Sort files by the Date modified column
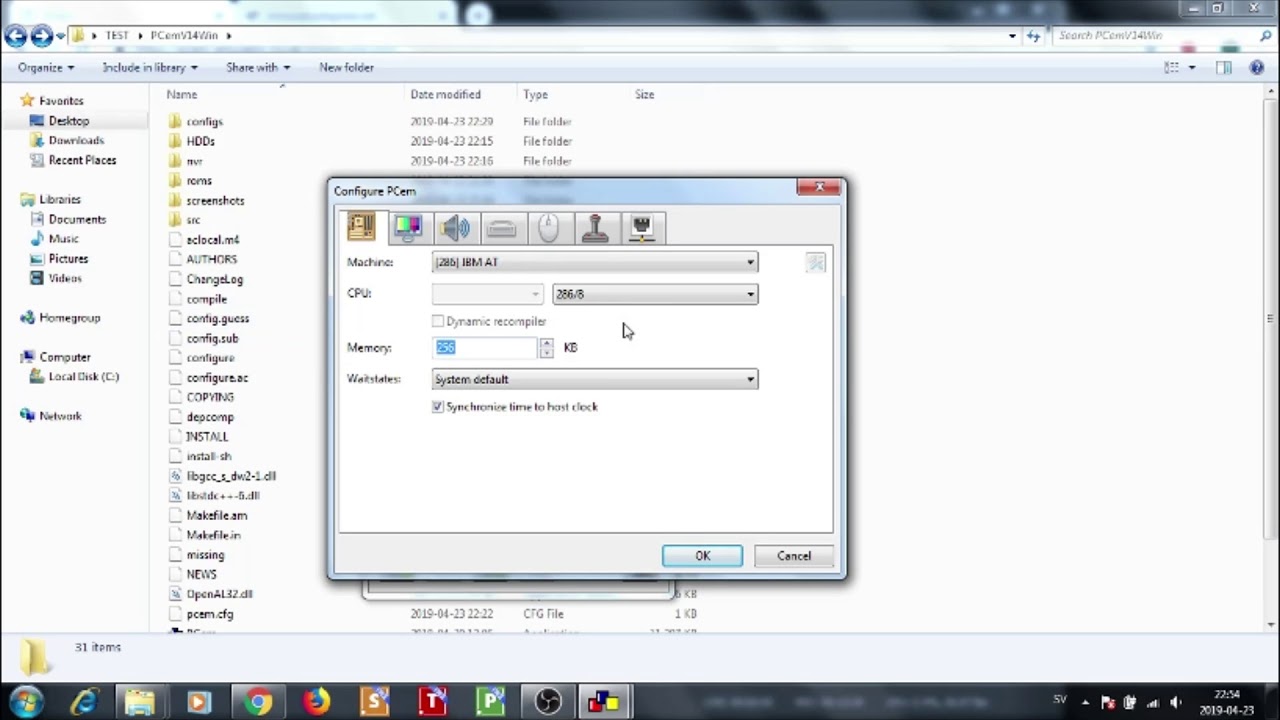 point(445,94)
